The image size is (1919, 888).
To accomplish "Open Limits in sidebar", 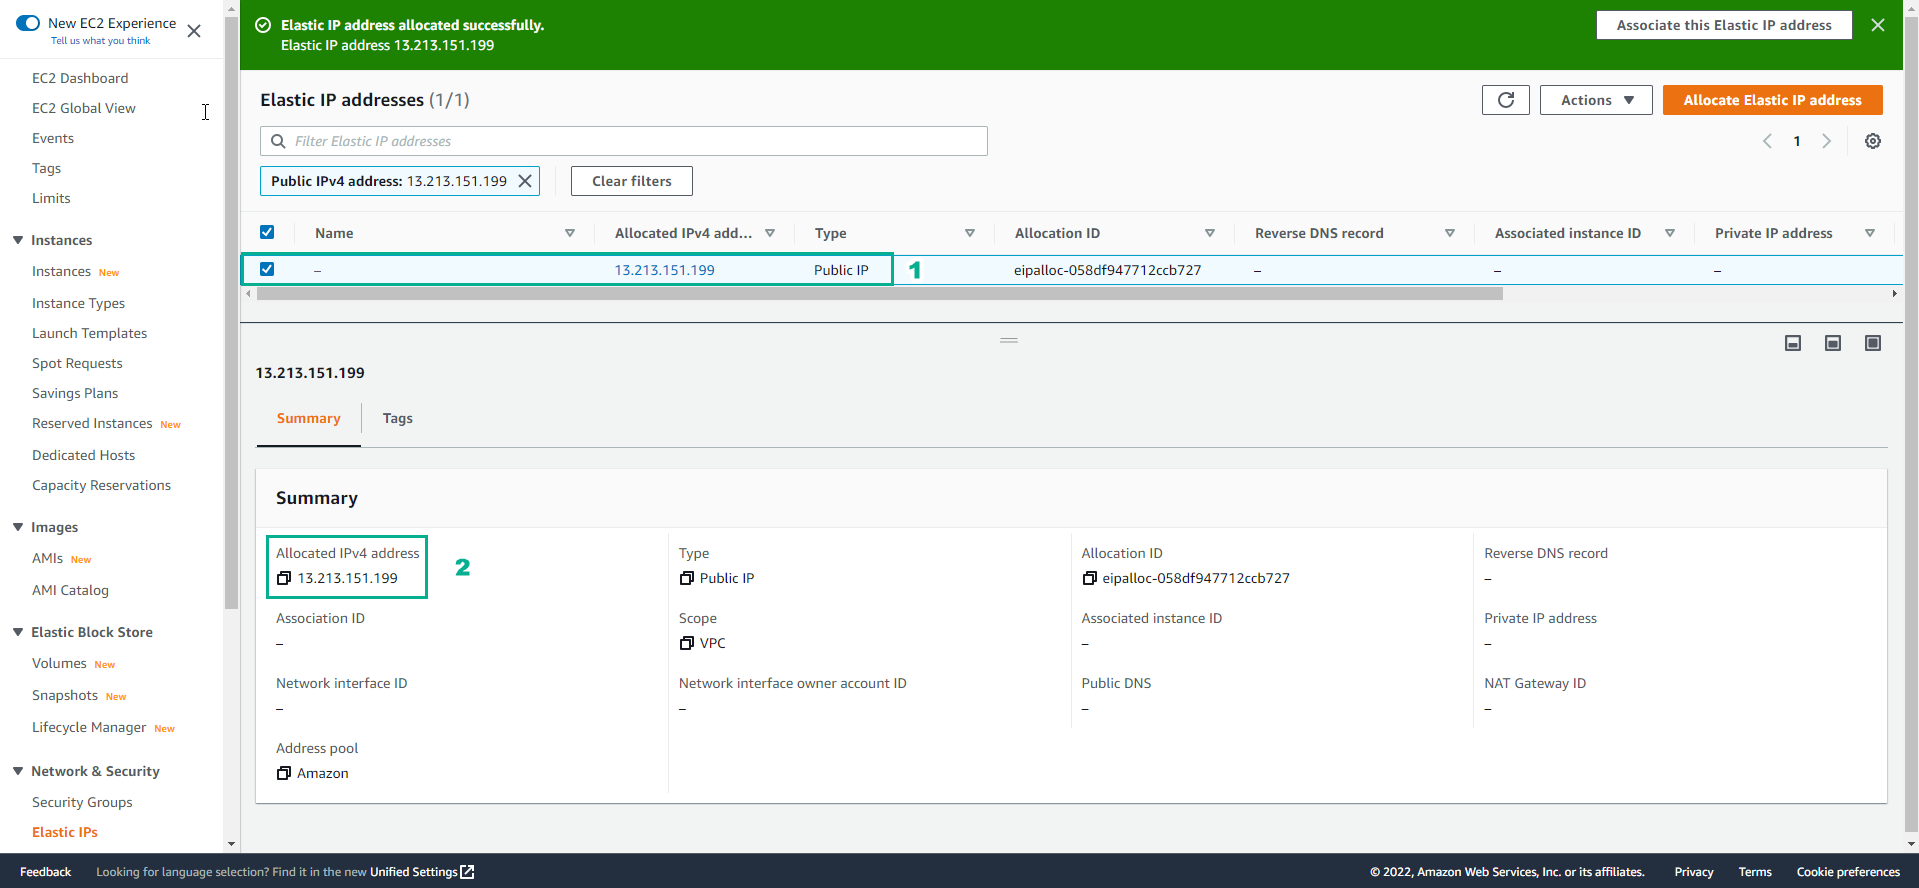I will (x=51, y=198).
